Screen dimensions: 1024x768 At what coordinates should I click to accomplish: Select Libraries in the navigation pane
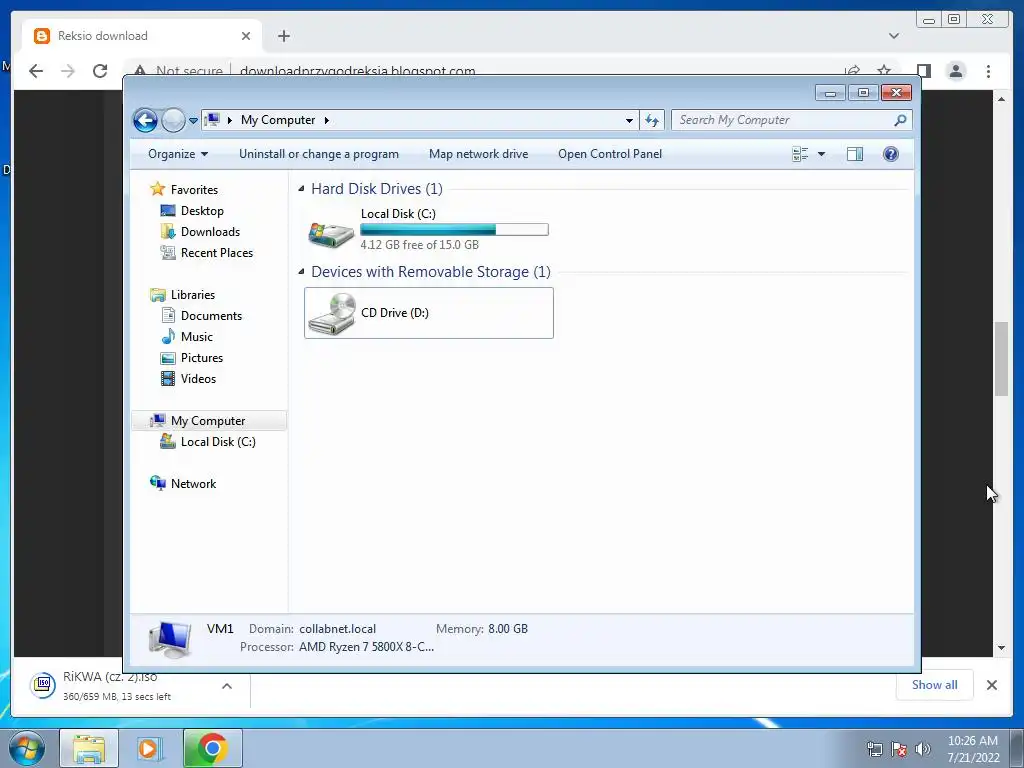[x=193, y=295]
